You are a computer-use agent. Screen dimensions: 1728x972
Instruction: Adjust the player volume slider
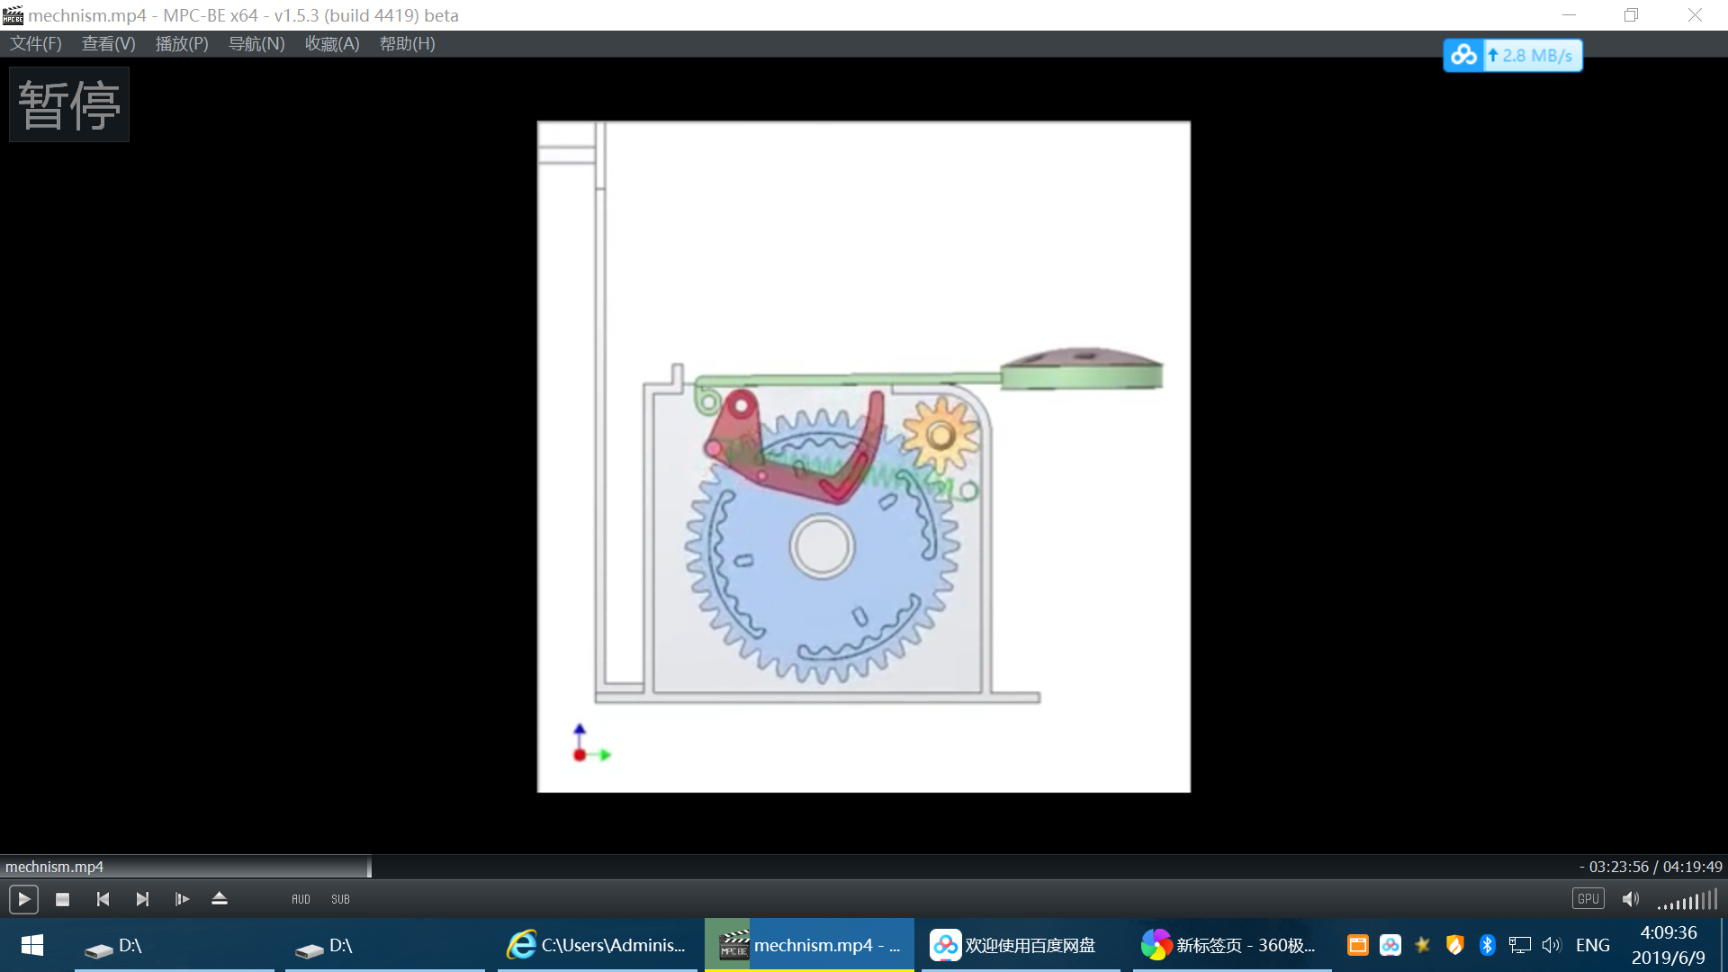[1687, 900]
